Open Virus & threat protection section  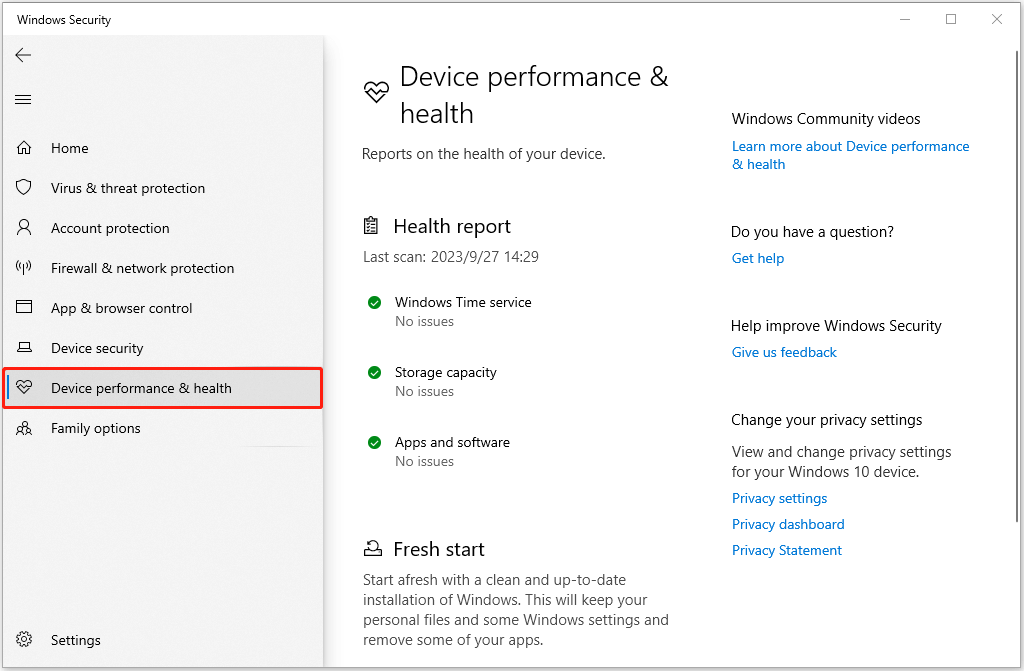click(x=163, y=188)
